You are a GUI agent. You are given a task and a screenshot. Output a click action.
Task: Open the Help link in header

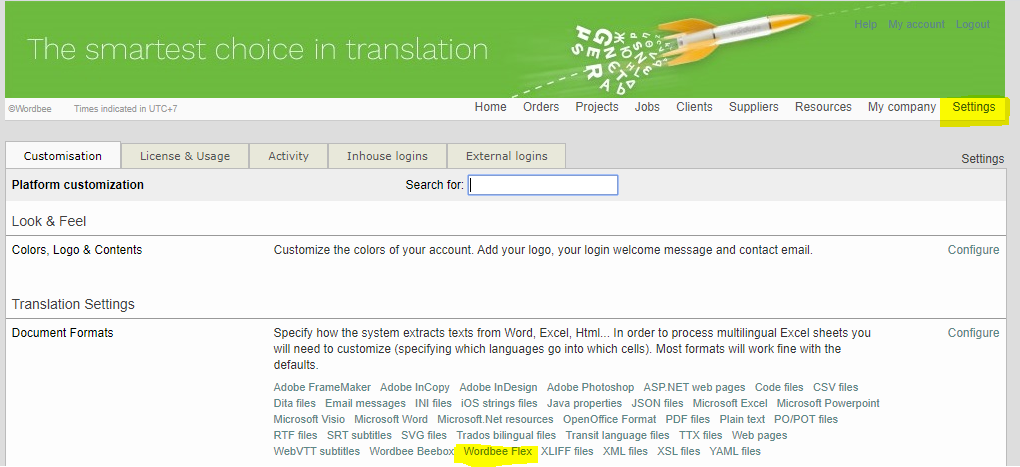coord(866,24)
